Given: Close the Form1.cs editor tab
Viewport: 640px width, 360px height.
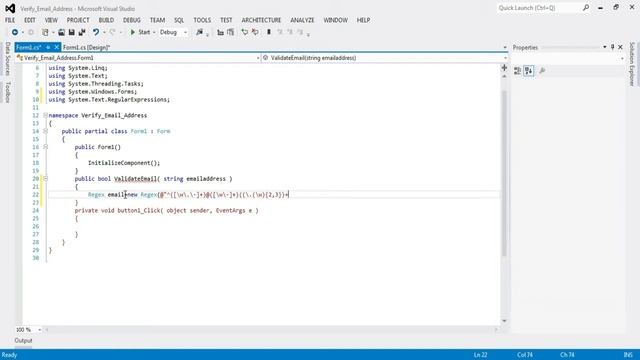Looking at the screenshot, I should pyautogui.click(x=56, y=47).
